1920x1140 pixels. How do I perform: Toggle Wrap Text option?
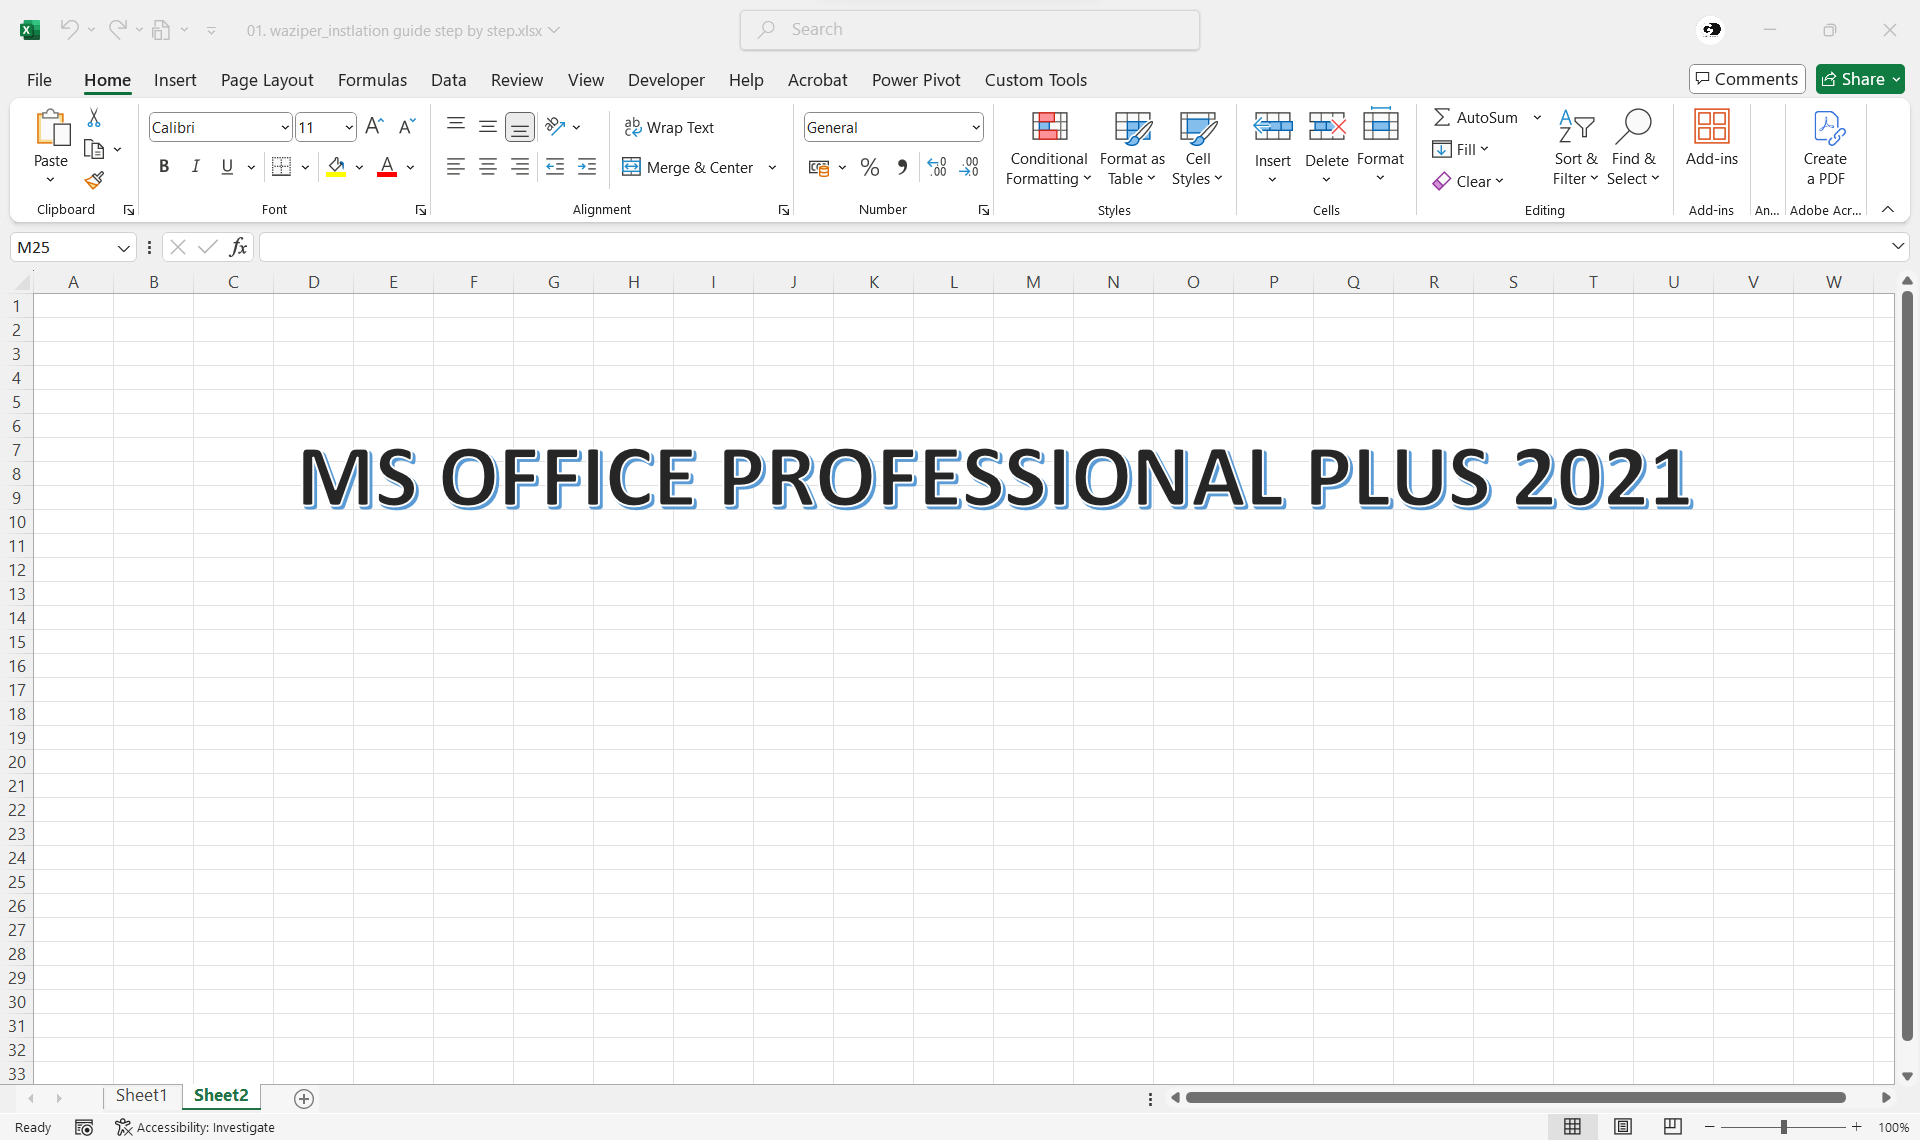669,127
